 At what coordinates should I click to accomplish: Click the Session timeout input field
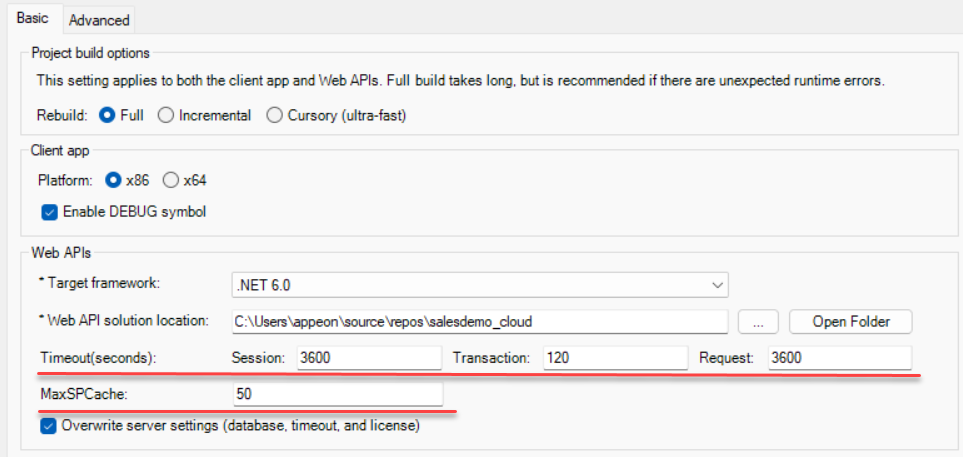[x=368, y=358]
